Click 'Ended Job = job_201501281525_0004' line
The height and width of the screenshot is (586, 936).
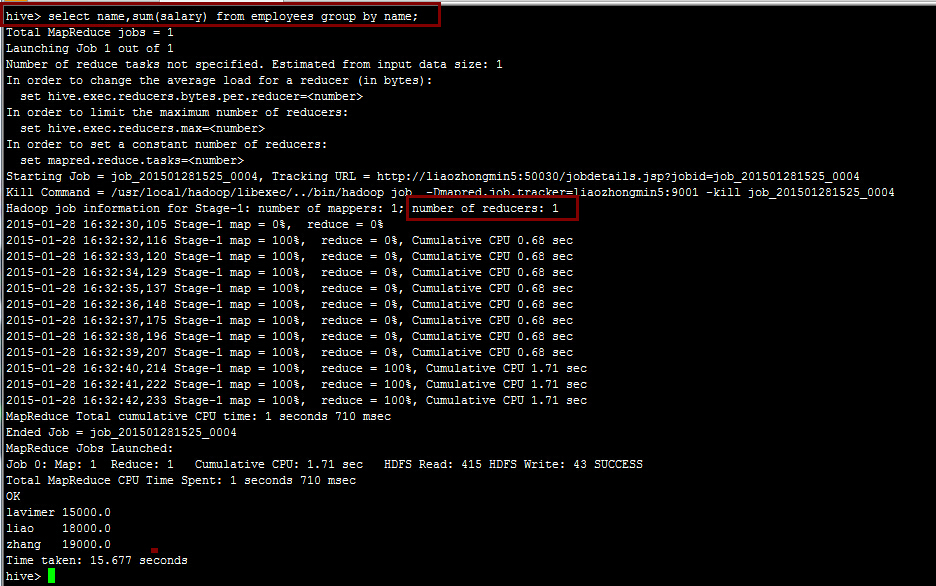[x=121, y=433]
